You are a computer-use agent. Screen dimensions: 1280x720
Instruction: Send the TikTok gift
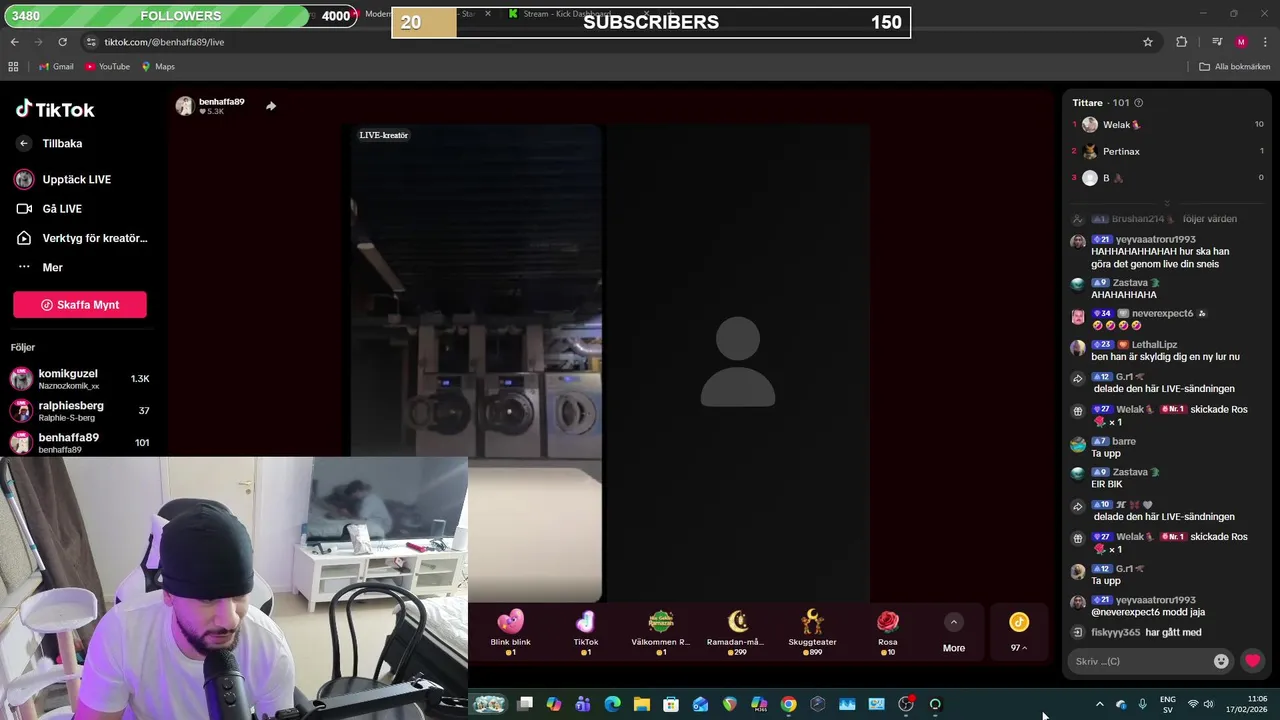586,632
